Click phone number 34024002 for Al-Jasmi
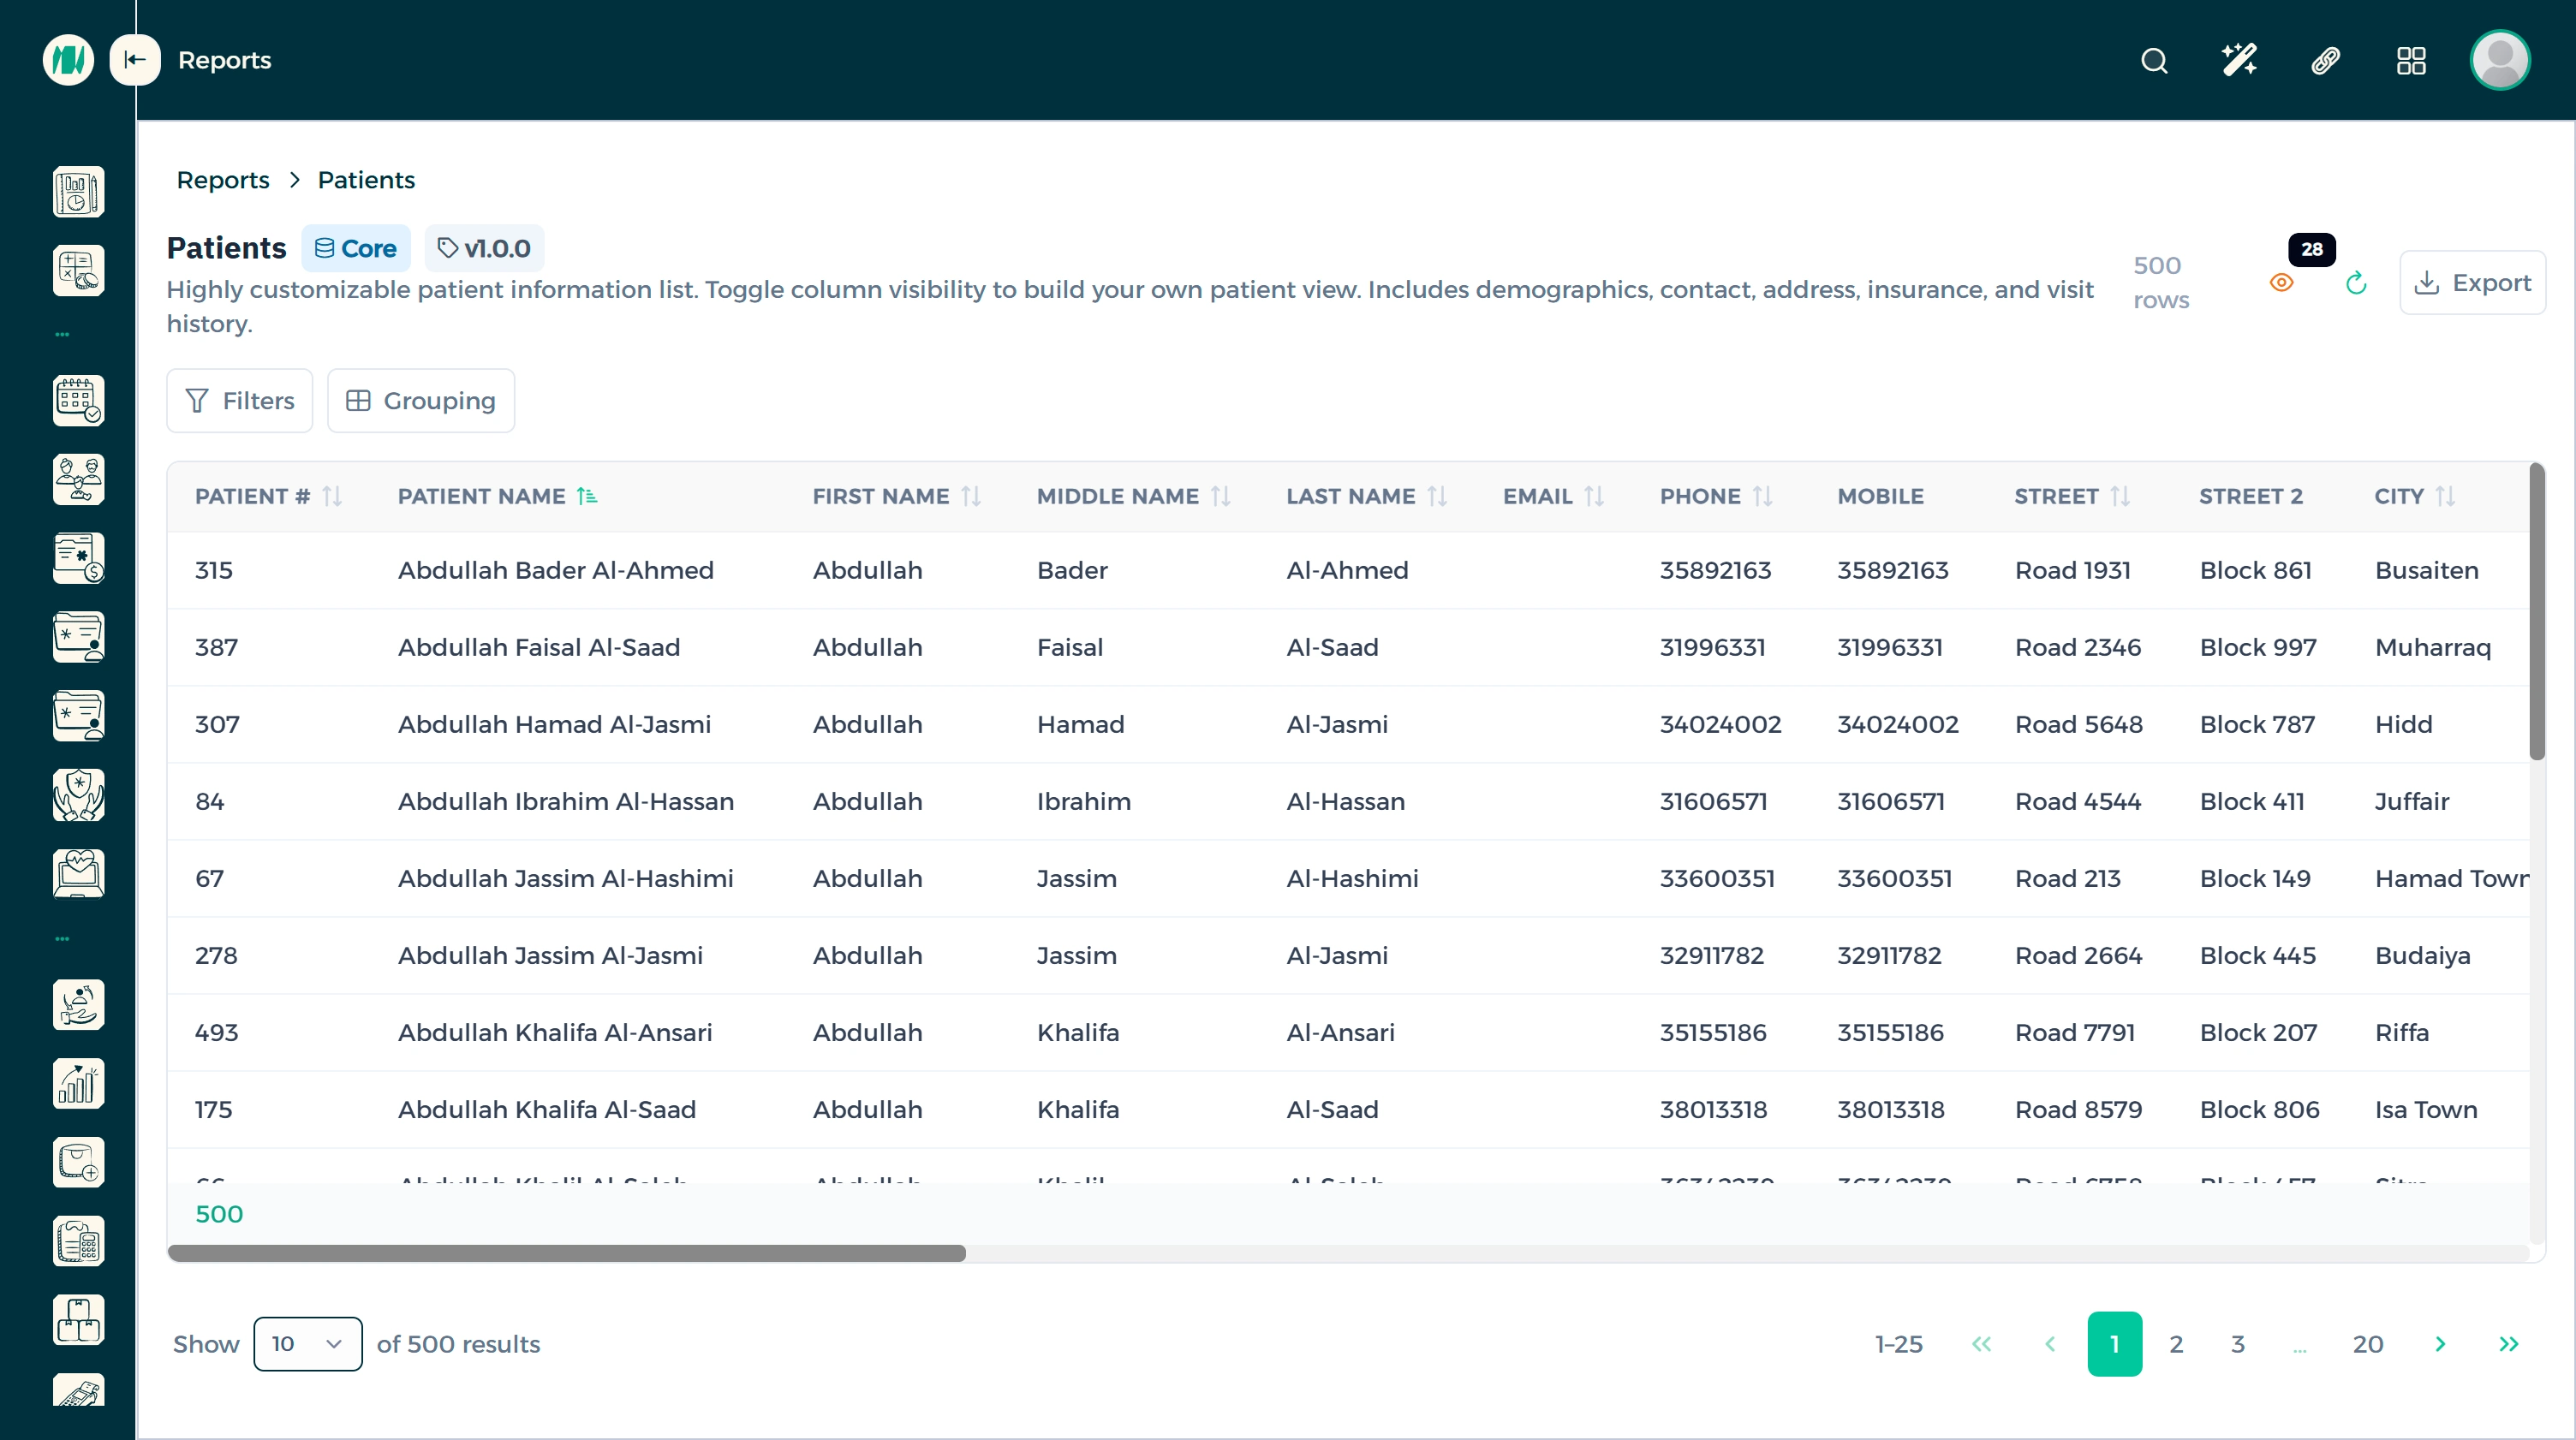This screenshot has width=2576, height=1440. coord(1720,724)
